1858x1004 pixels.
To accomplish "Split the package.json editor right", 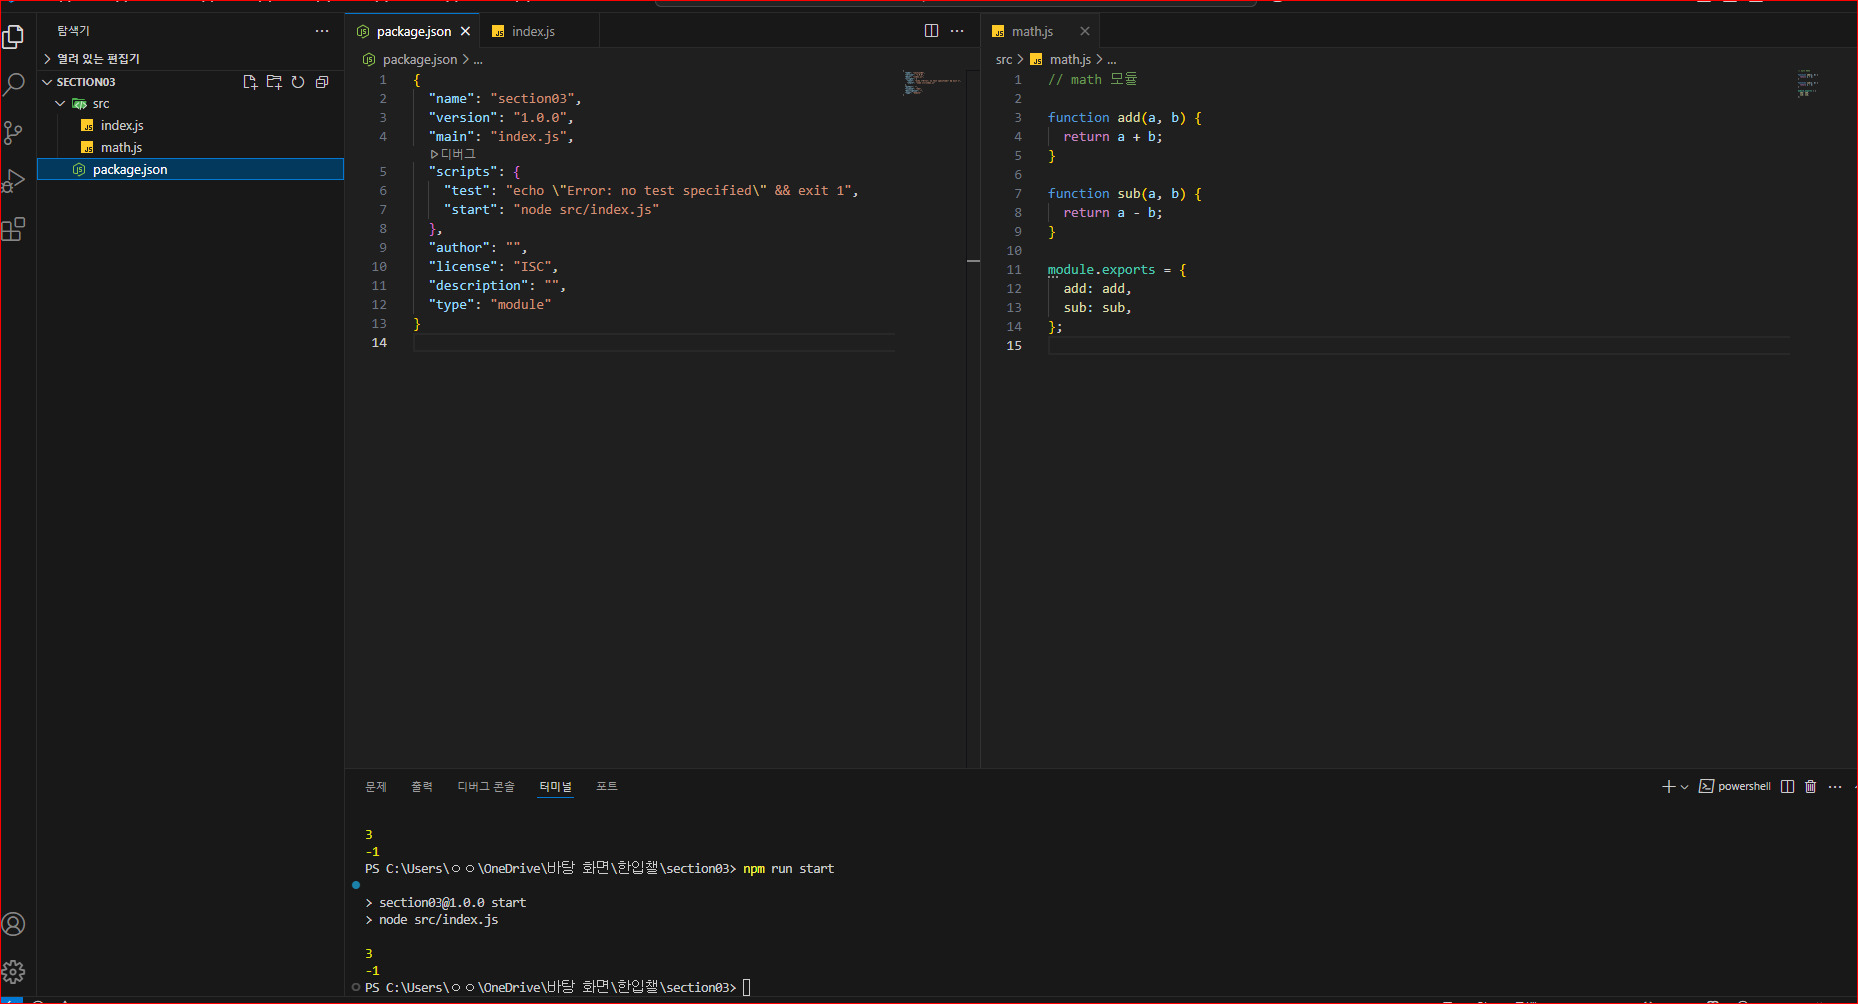I will tap(931, 31).
